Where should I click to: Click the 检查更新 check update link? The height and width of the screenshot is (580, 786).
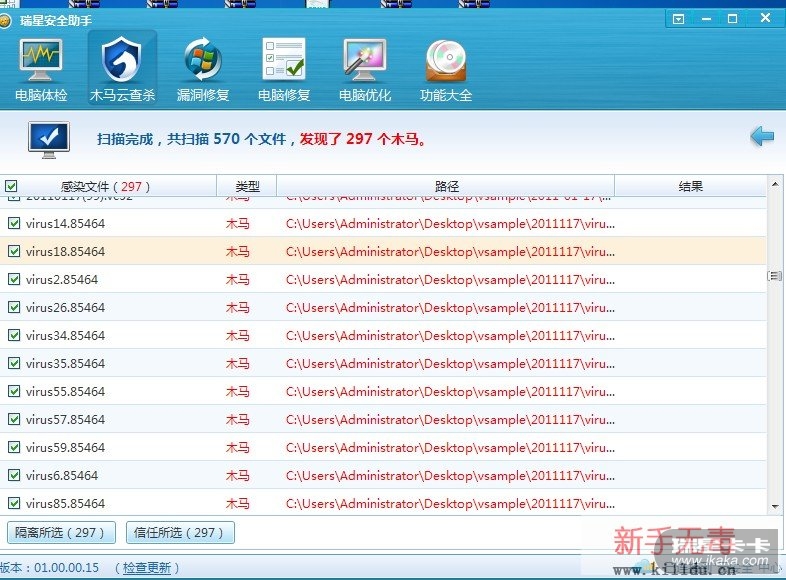pos(147,568)
